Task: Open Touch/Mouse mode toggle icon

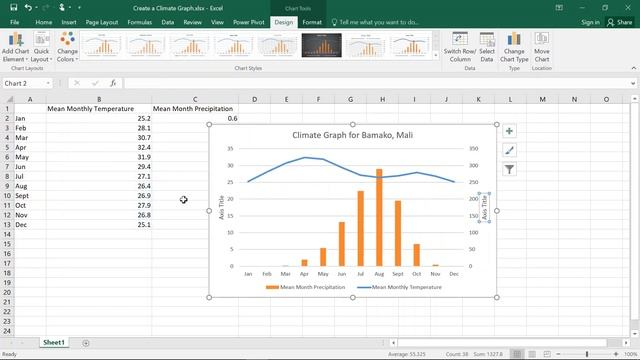Action: (x=62, y=7)
